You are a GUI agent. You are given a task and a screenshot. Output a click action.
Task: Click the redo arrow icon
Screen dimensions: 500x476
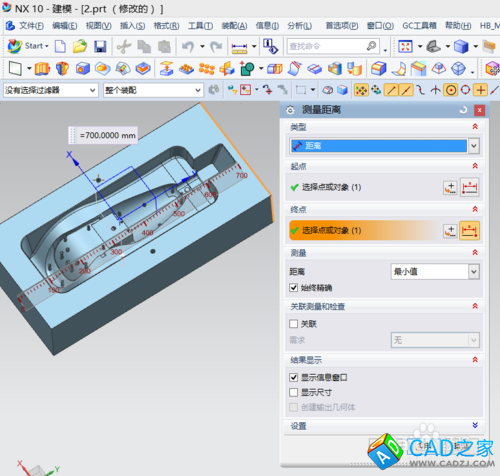pyautogui.click(x=216, y=46)
